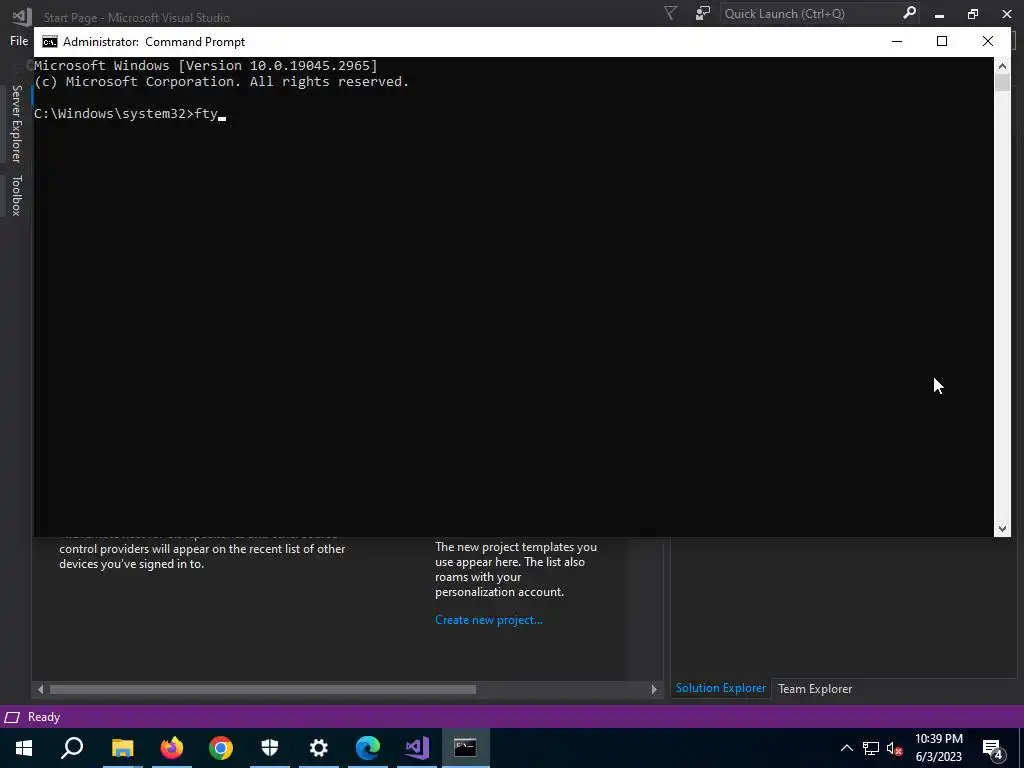Show hidden system tray icons

(x=846, y=748)
